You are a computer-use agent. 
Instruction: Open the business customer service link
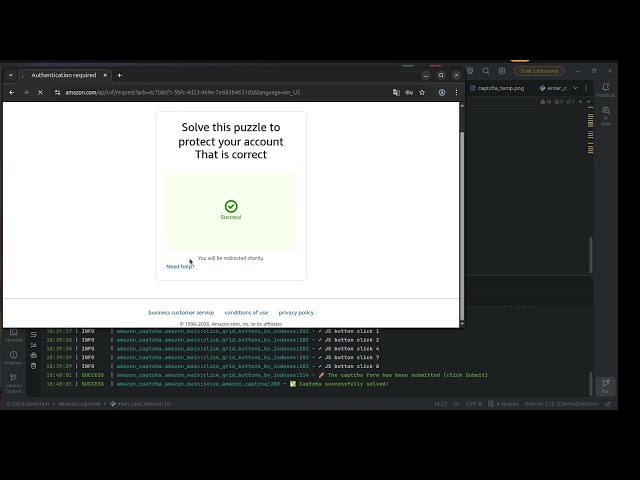click(181, 313)
